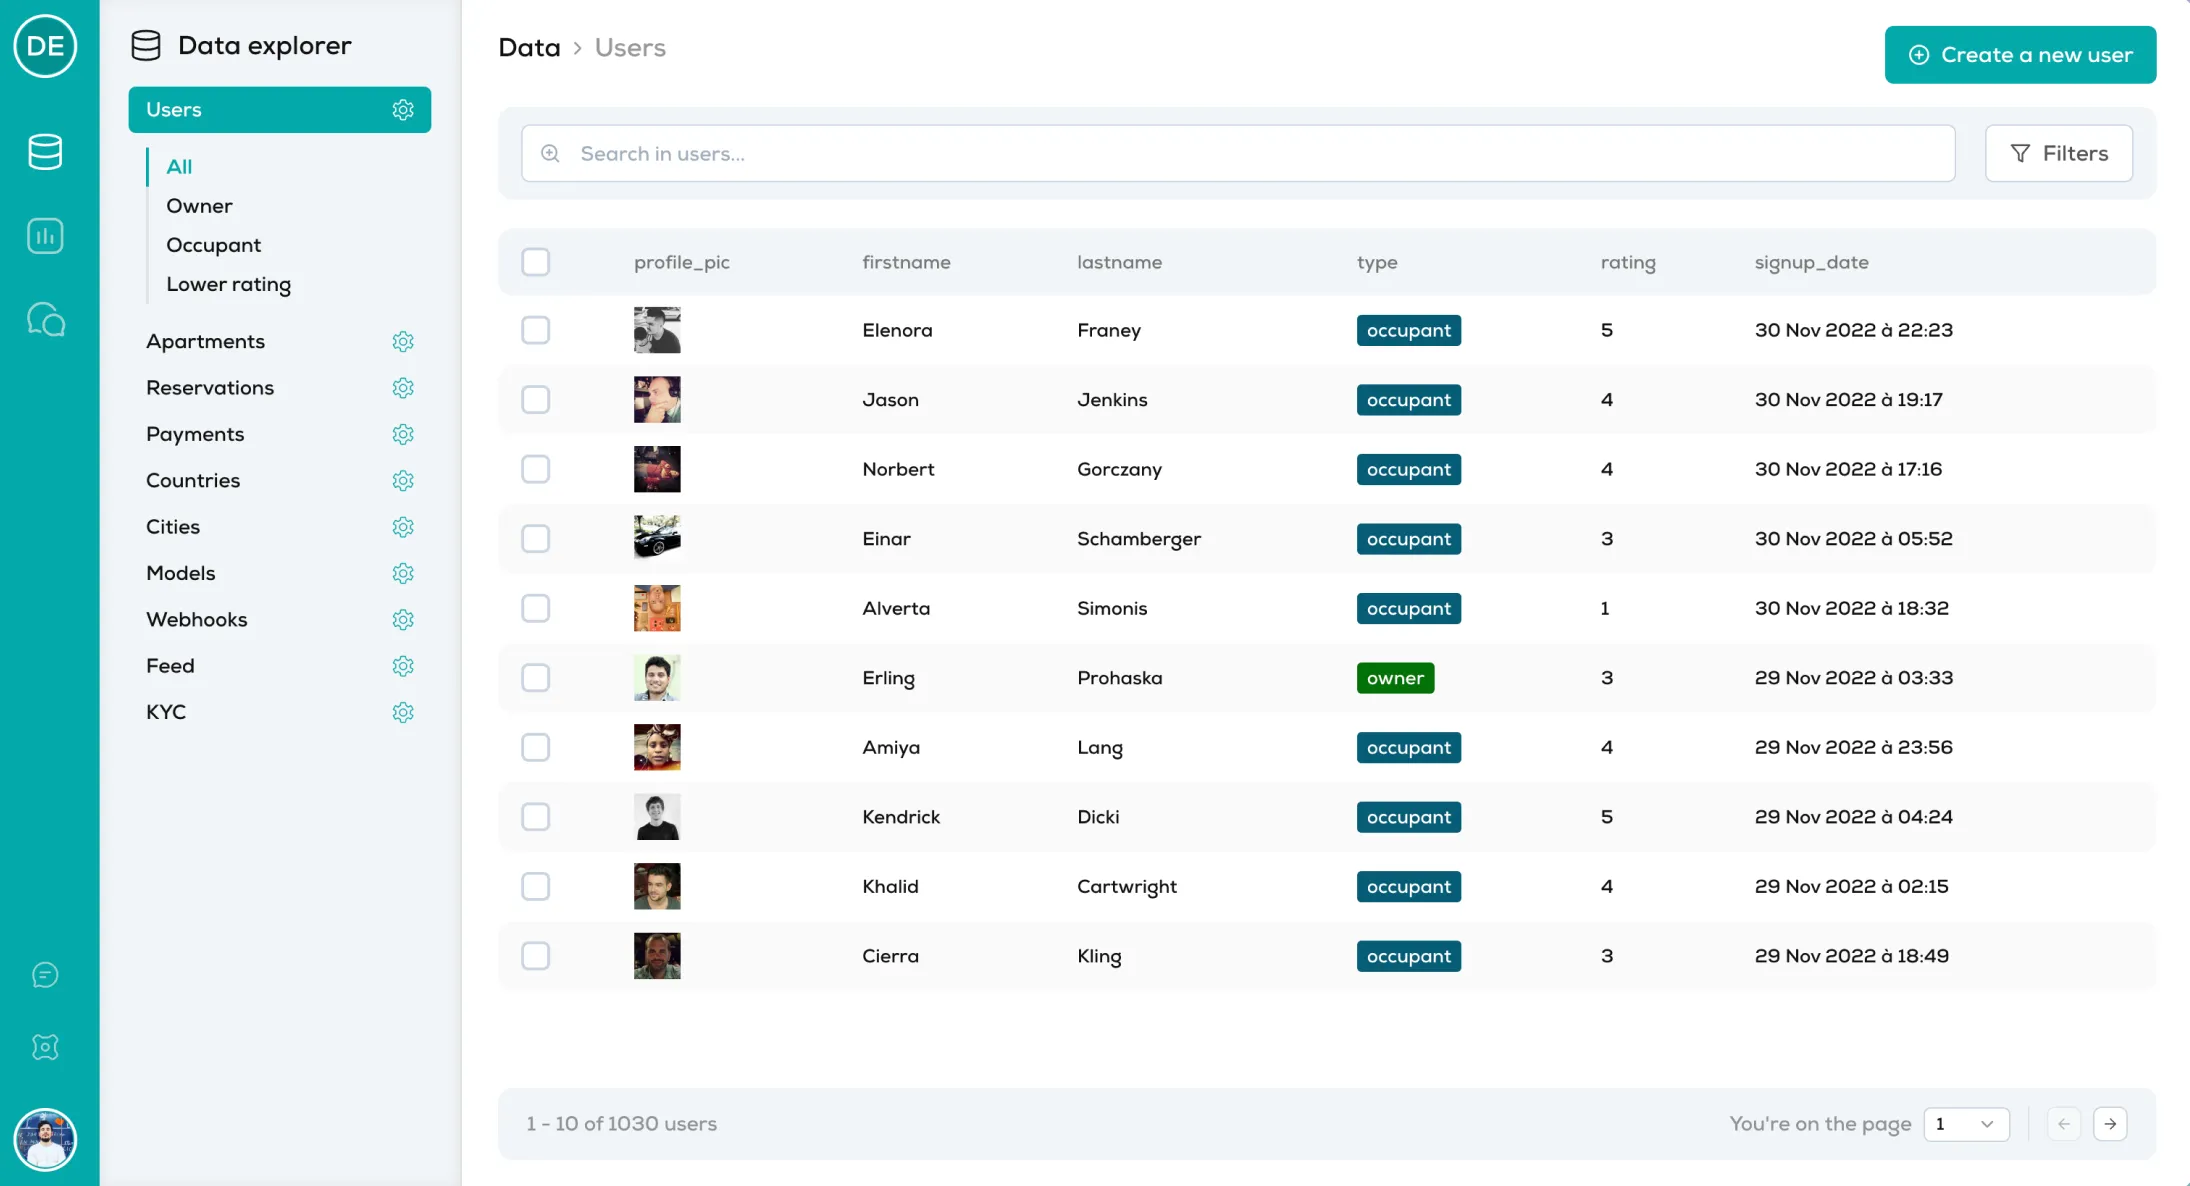Open Cities settings gear

[403, 527]
